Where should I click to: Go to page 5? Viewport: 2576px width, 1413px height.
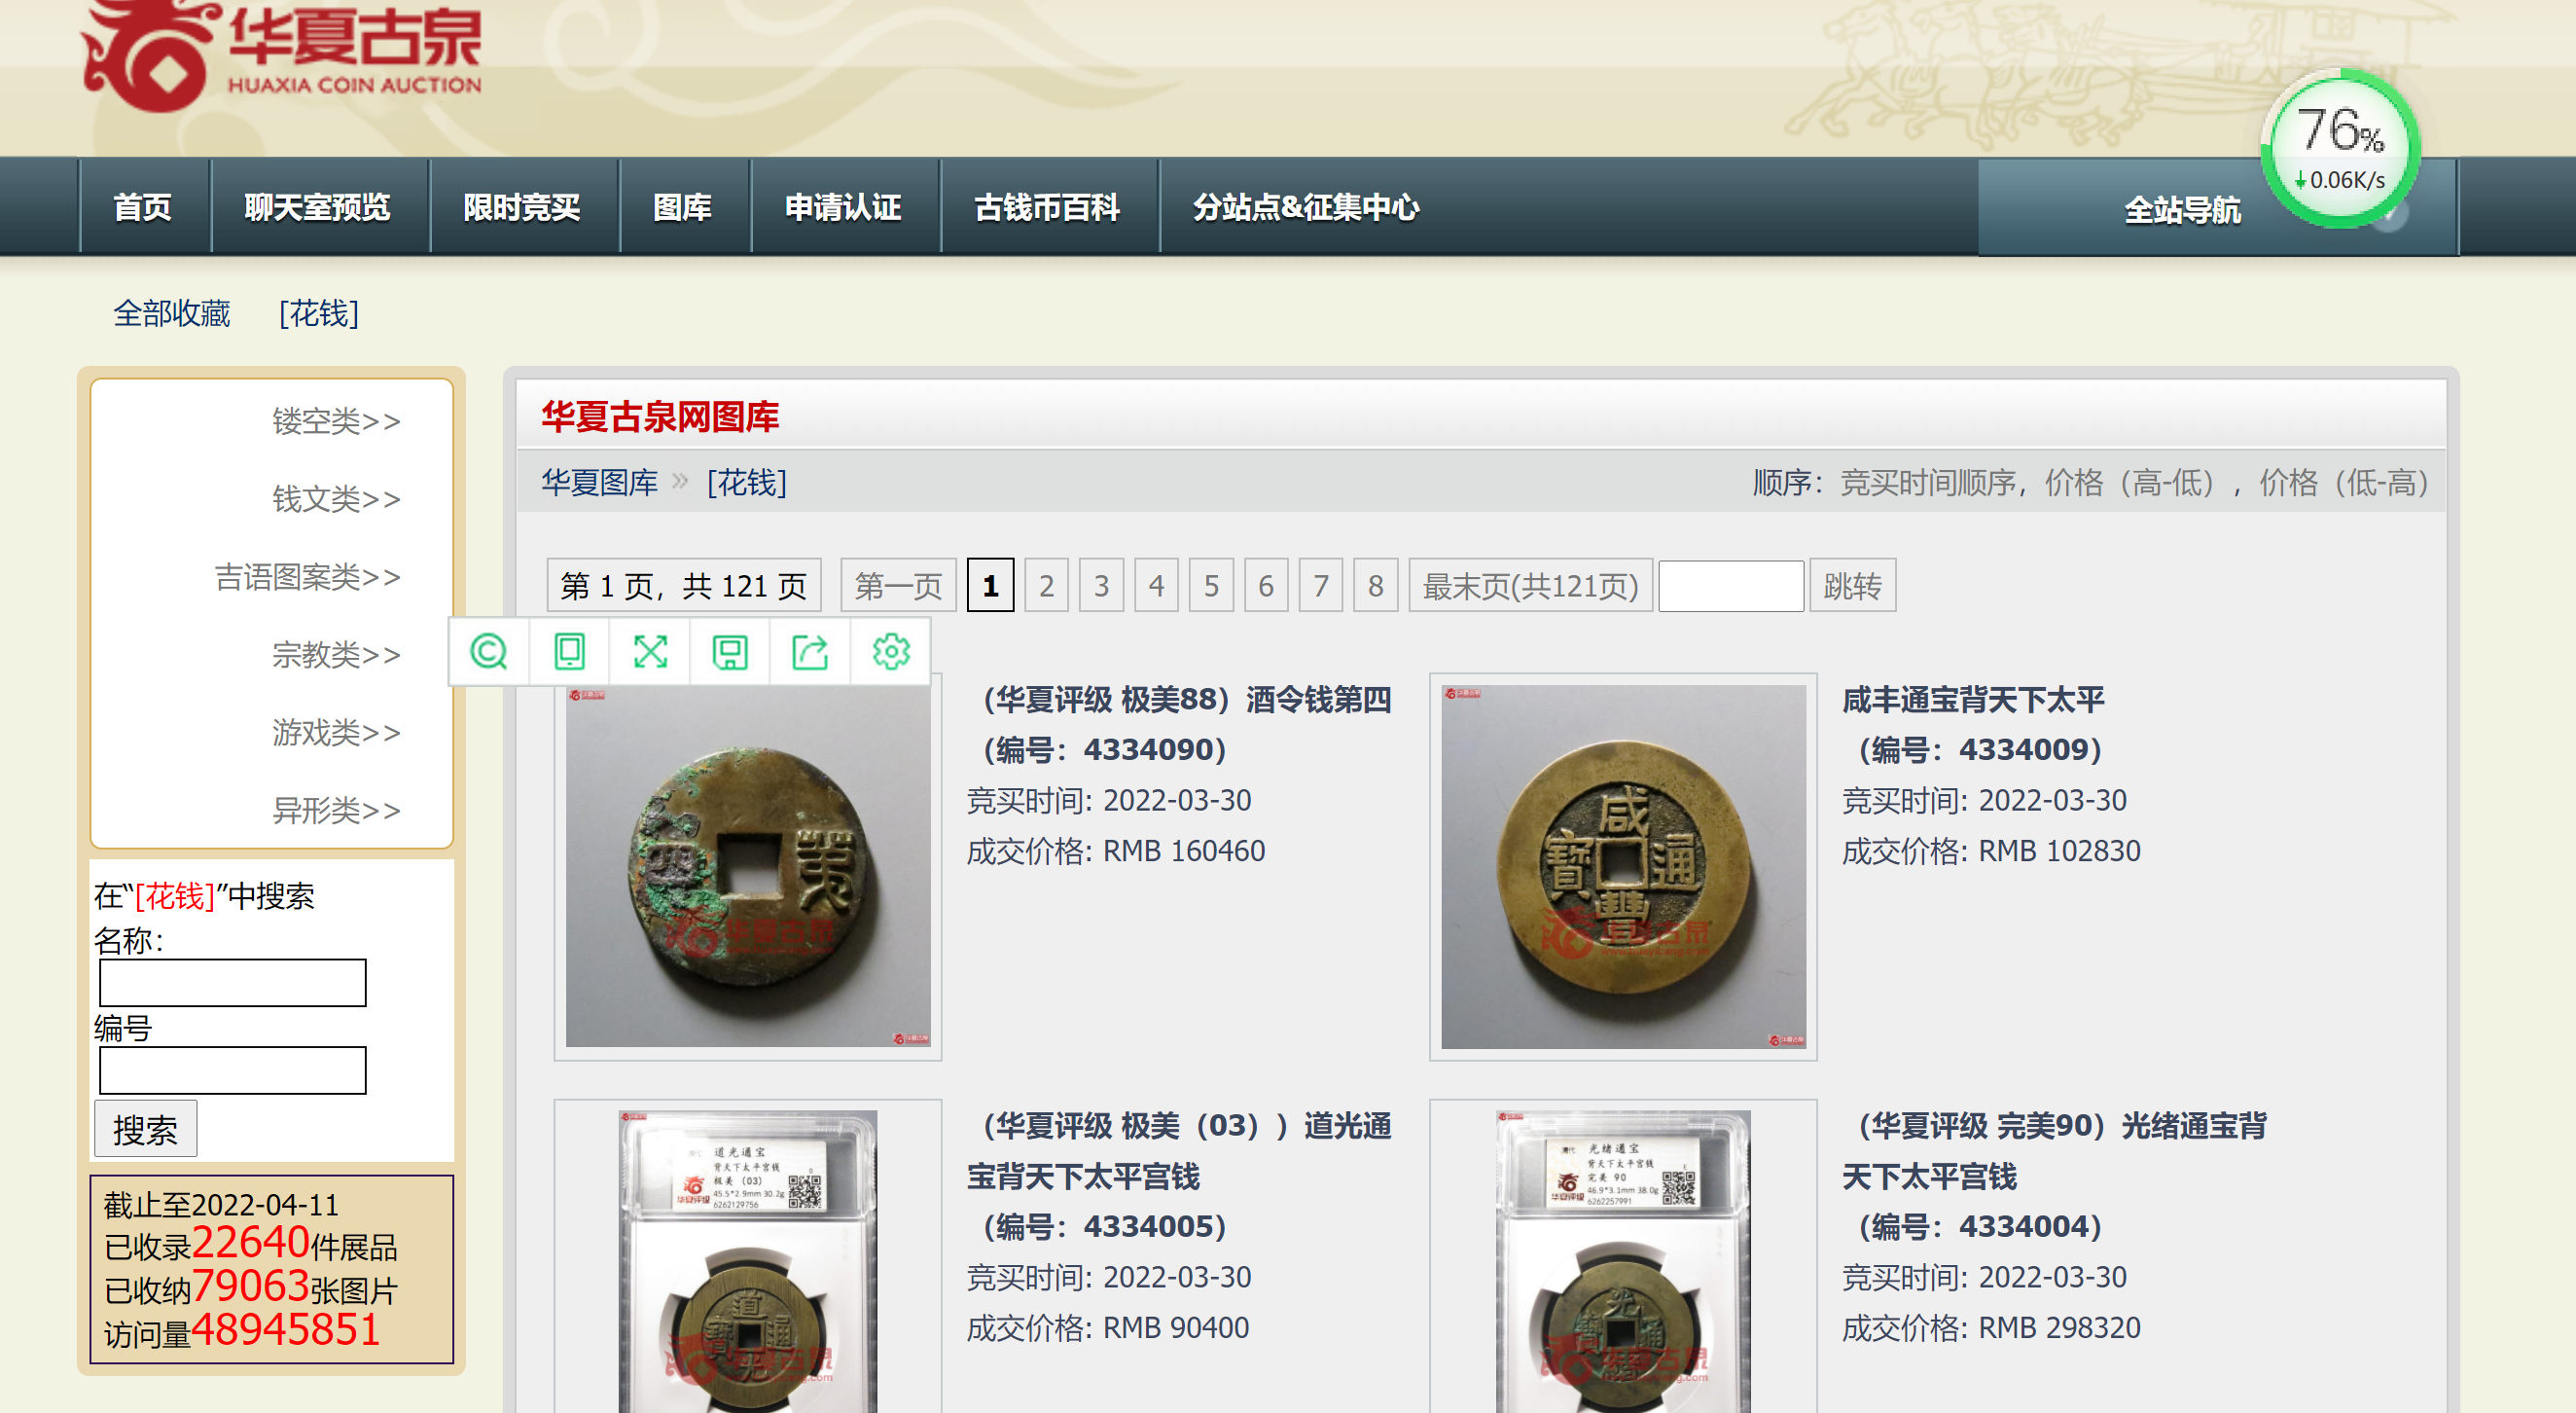click(x=1211, y=585)
